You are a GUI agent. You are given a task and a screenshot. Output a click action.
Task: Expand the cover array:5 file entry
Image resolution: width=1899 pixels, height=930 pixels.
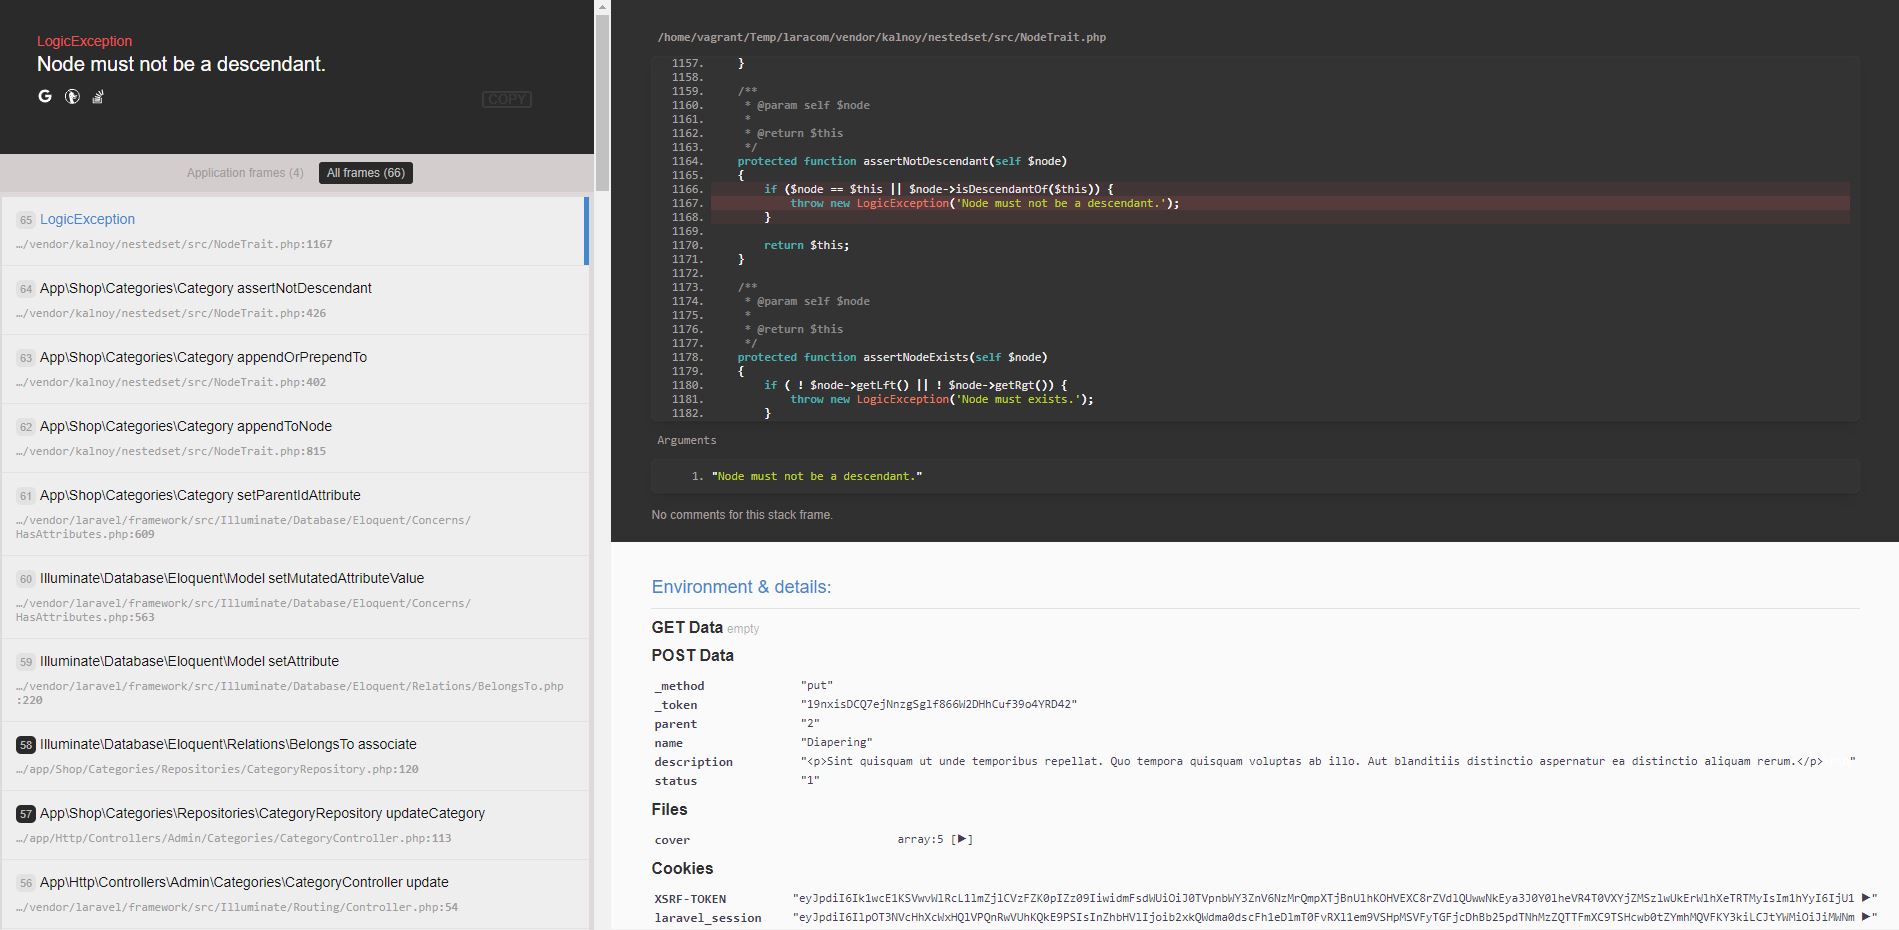[x=961, y=840]
